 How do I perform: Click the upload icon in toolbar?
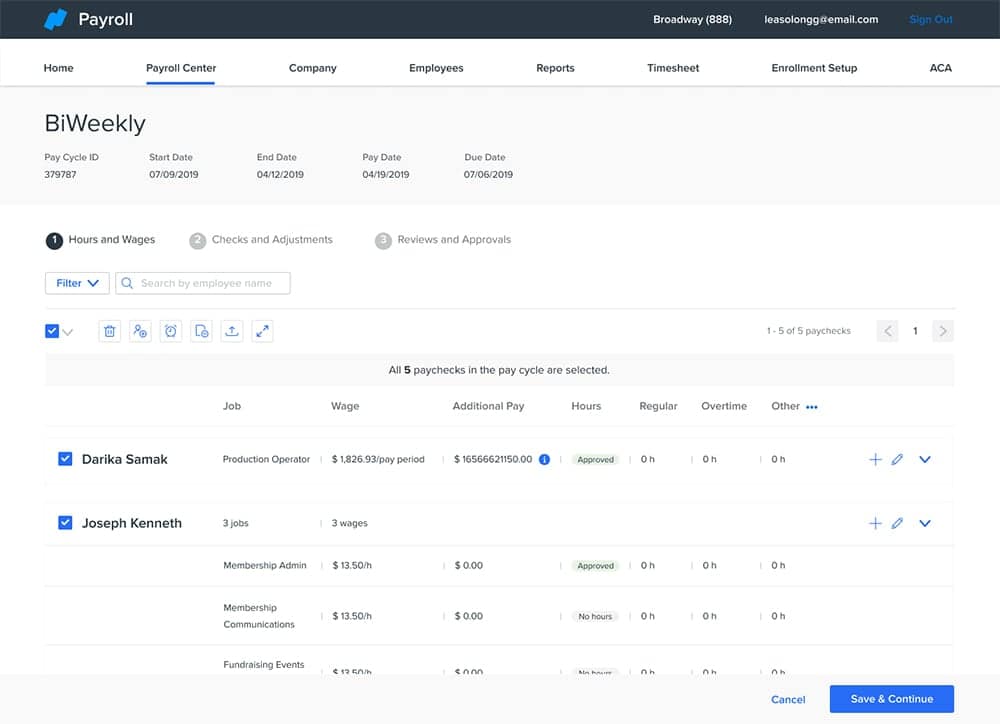pos(232,331)
